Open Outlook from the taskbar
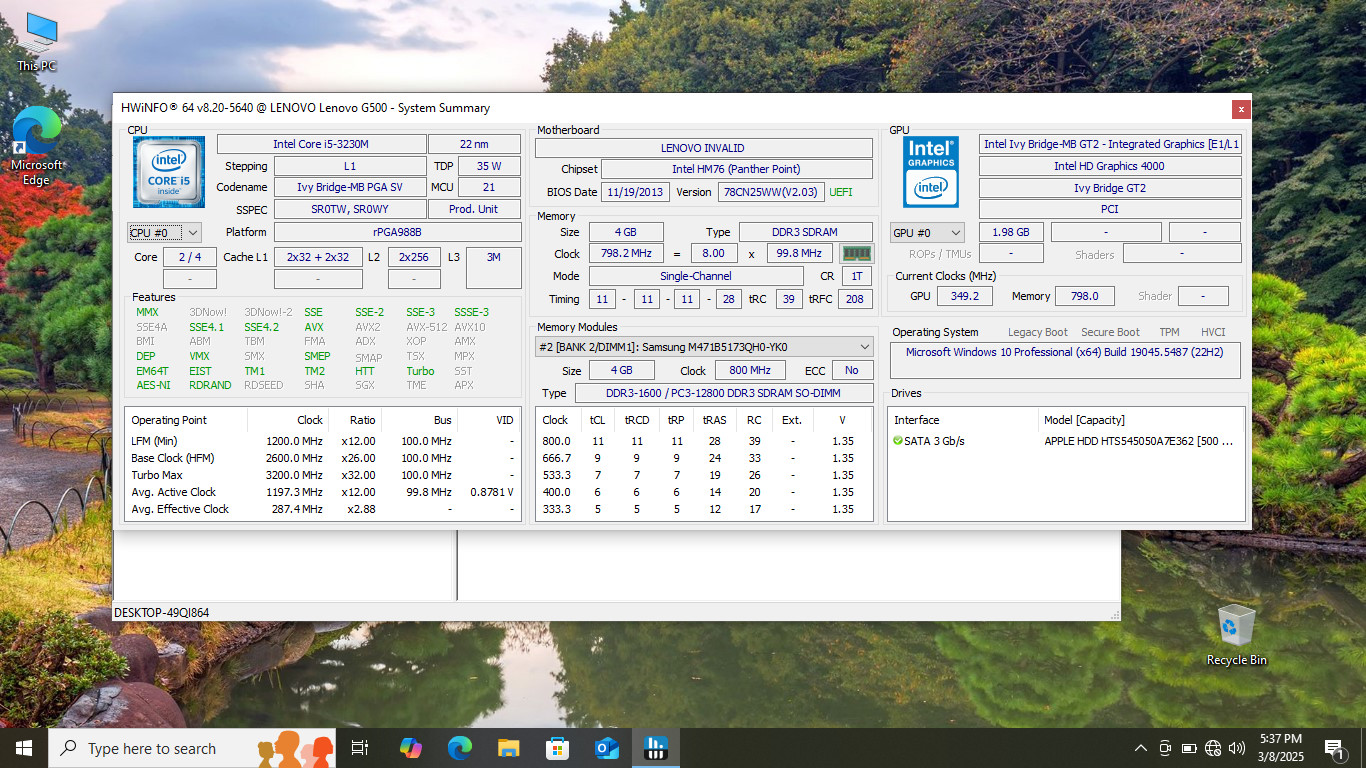This screenshot has height=768, width=1366. point(607,748)
